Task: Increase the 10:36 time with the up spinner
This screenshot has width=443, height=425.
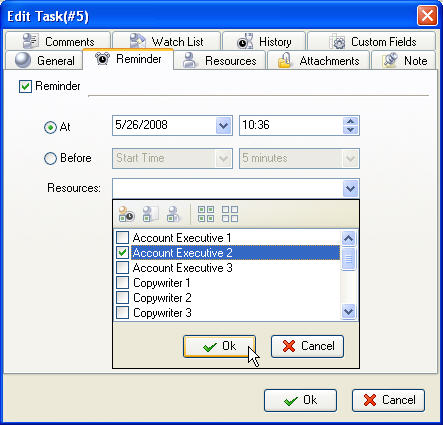Action: [x=350, y=121]
